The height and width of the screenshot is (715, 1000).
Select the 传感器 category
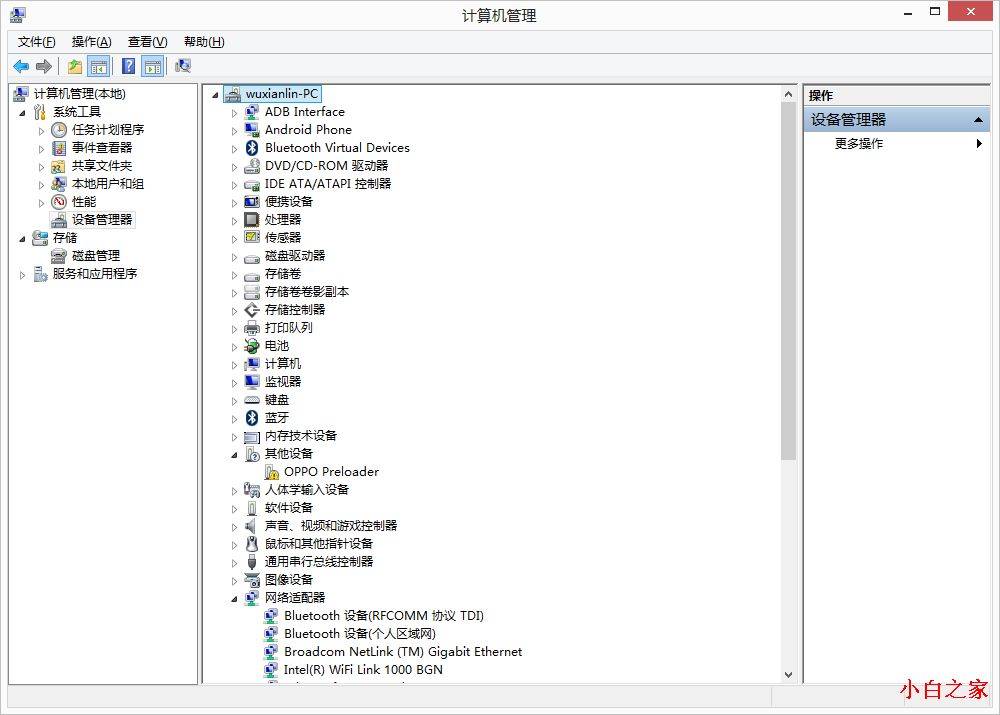point(283,238)
